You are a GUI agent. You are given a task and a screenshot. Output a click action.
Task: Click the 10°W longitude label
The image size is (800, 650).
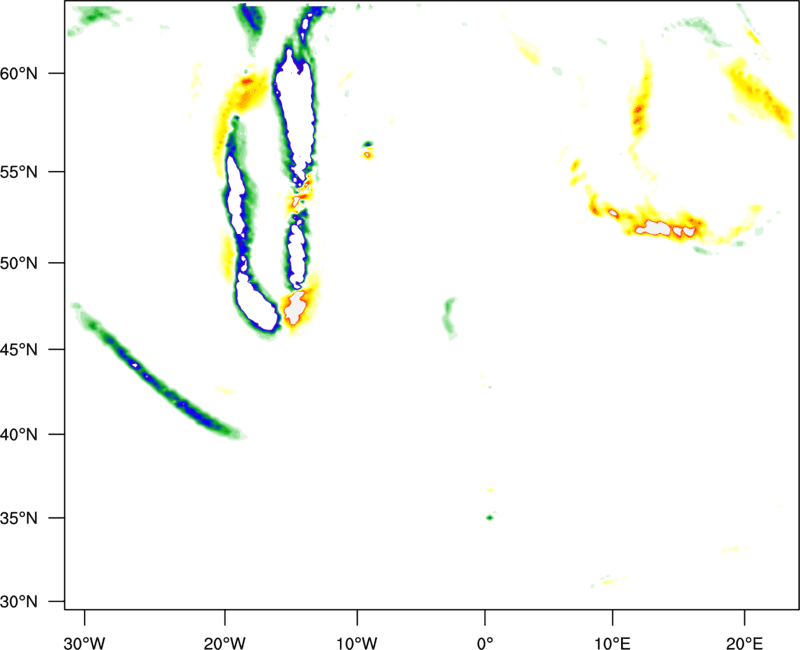[x=357, y=643]
